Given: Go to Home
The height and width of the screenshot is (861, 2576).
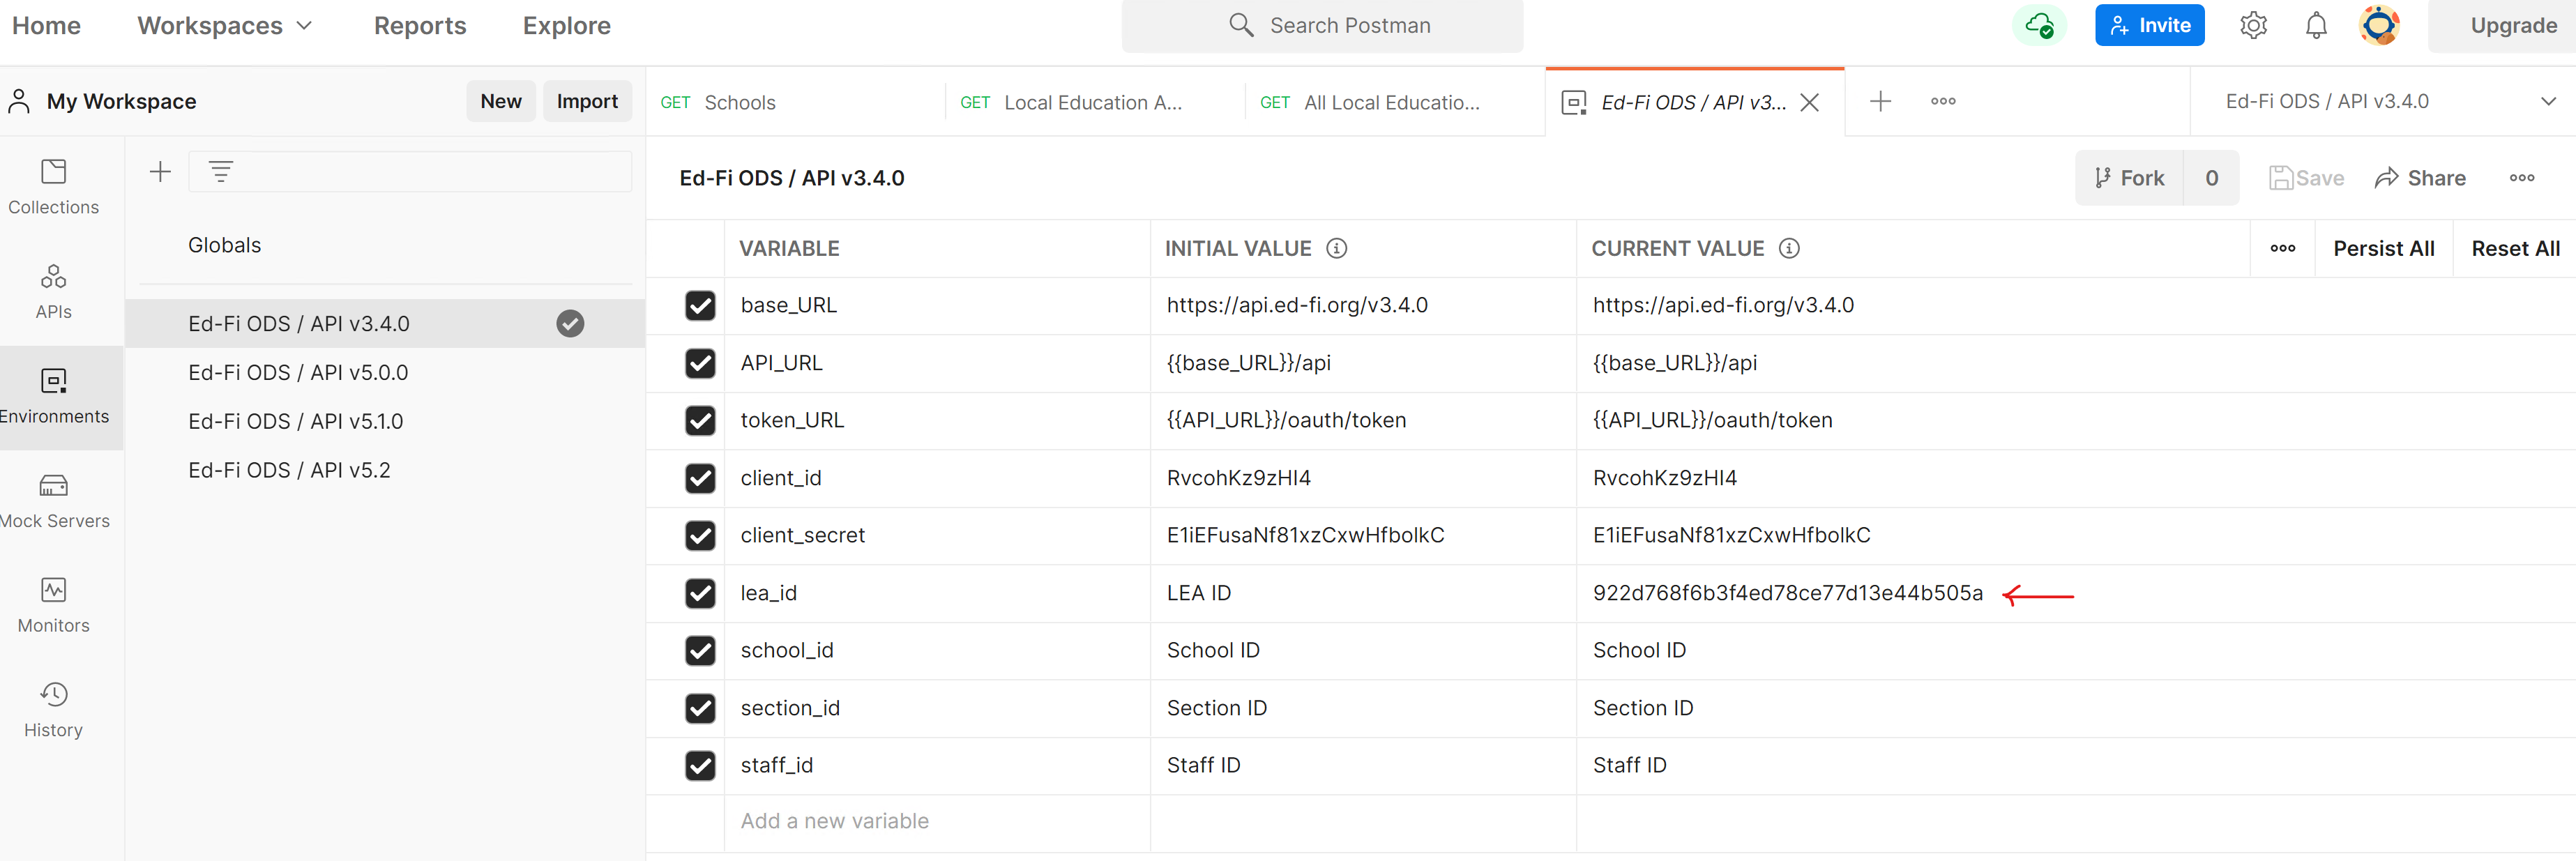Looking at the screenshot, I should [x=46, y=26].
